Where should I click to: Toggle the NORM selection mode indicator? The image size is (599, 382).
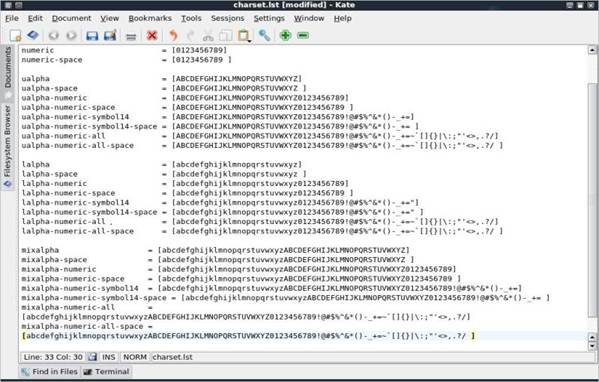click(x=135, y=357)
